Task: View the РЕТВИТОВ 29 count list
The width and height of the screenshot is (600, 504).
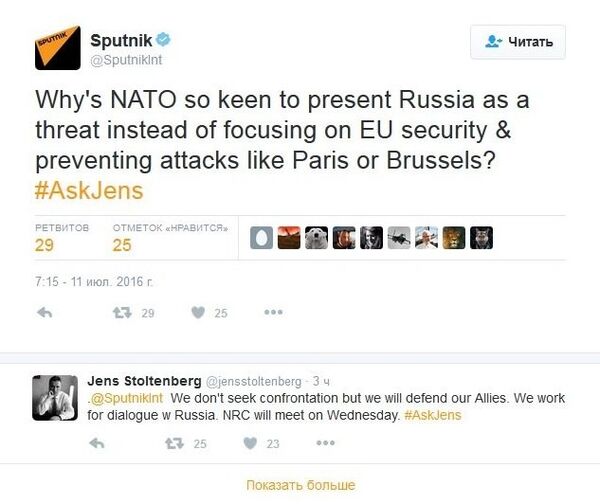Action: [62, 238]
